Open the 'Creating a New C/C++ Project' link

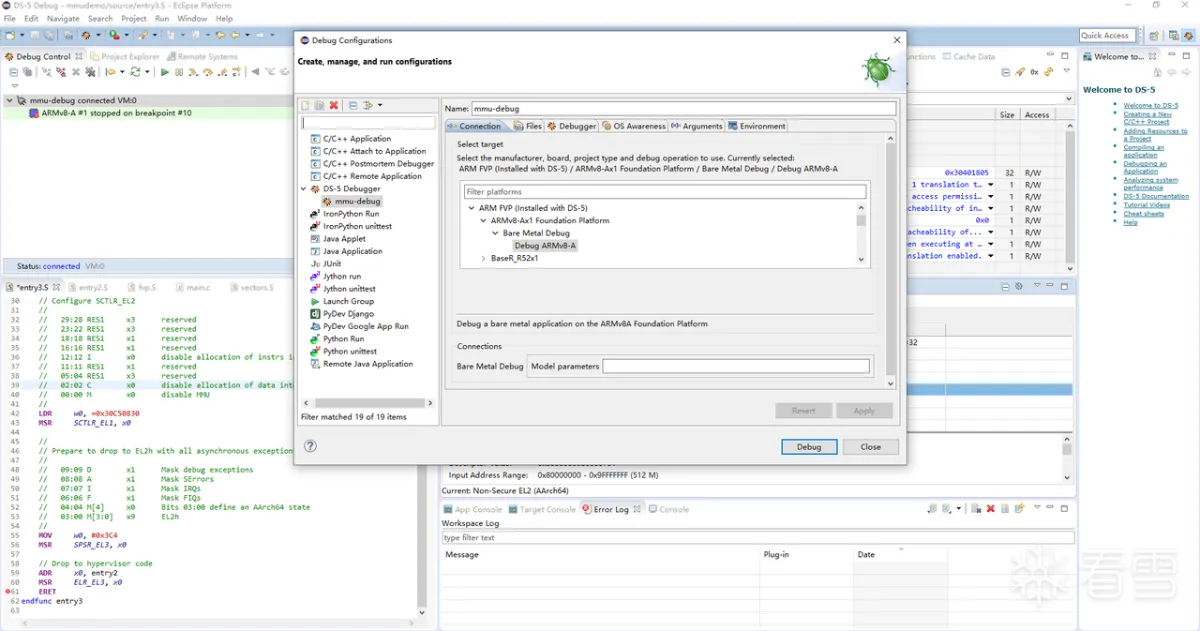pyautogui.click(x=1146, y=118)
